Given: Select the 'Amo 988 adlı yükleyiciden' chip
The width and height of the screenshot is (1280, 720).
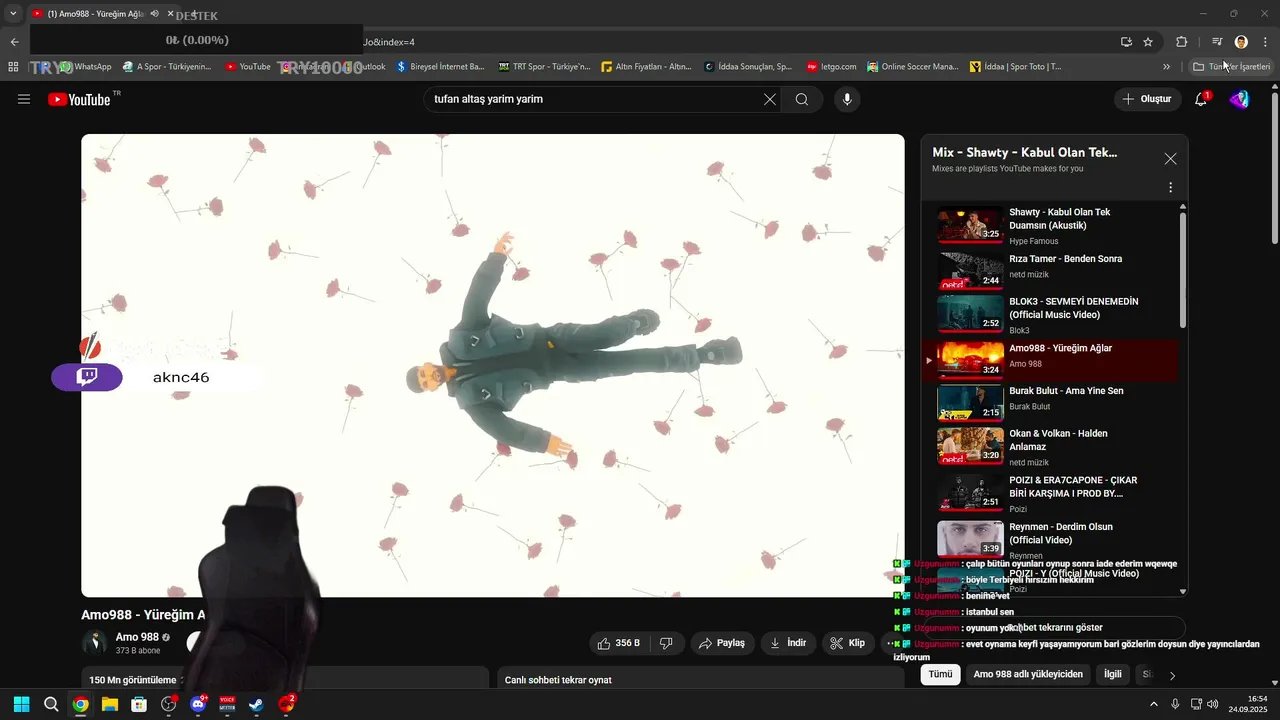Looking at the screenshot, I should click(x=1028, y=674).
